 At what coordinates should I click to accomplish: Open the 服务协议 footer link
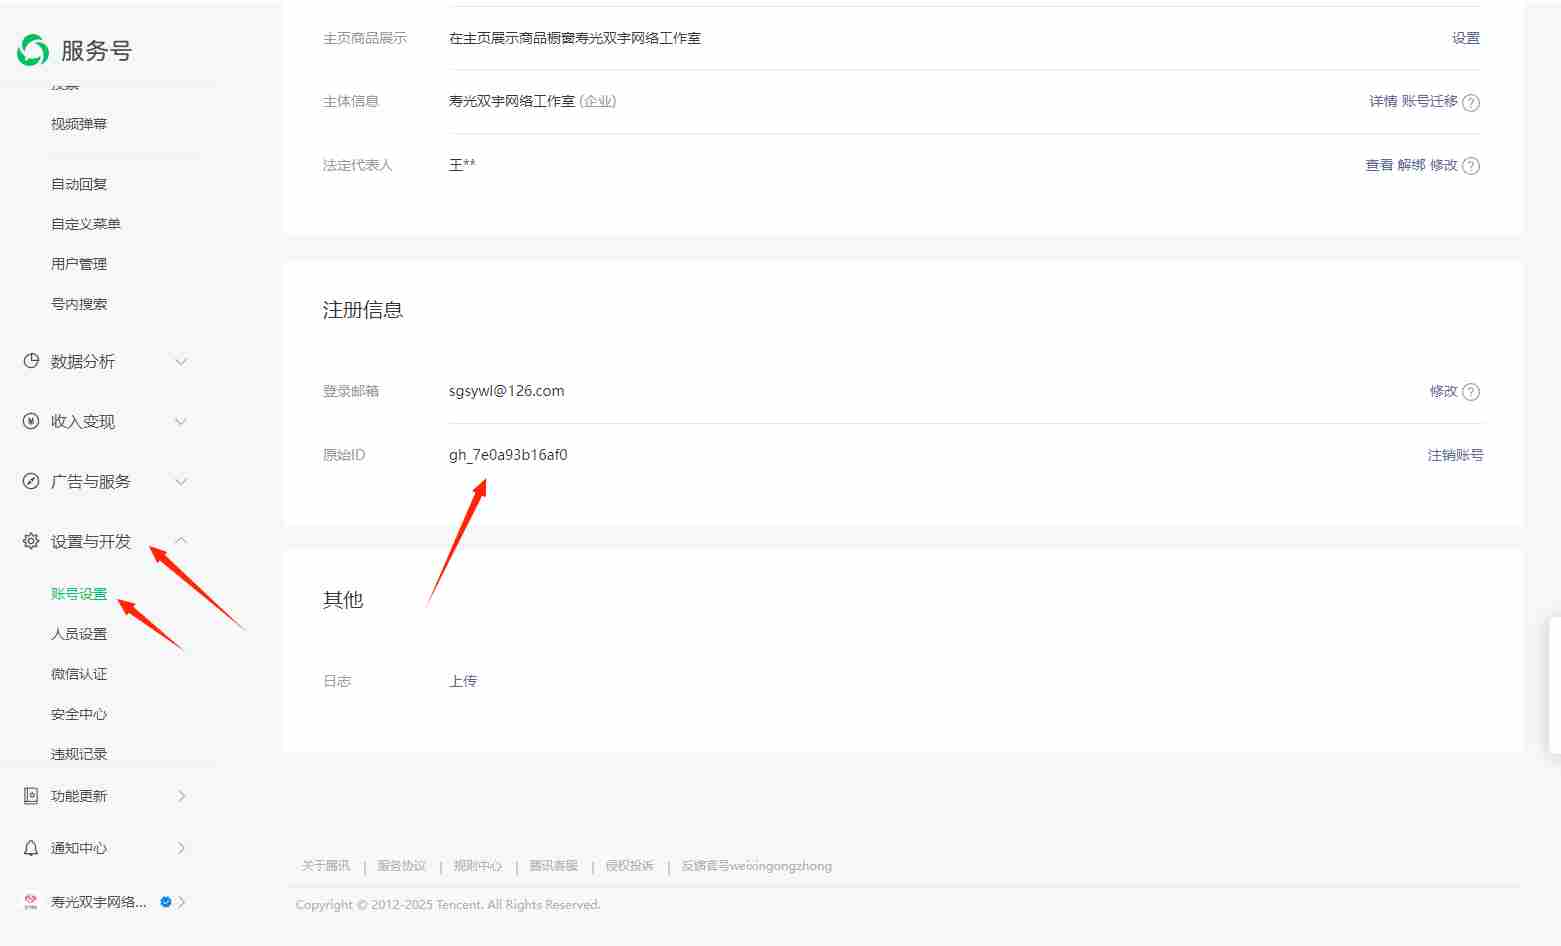click(400, 866)
